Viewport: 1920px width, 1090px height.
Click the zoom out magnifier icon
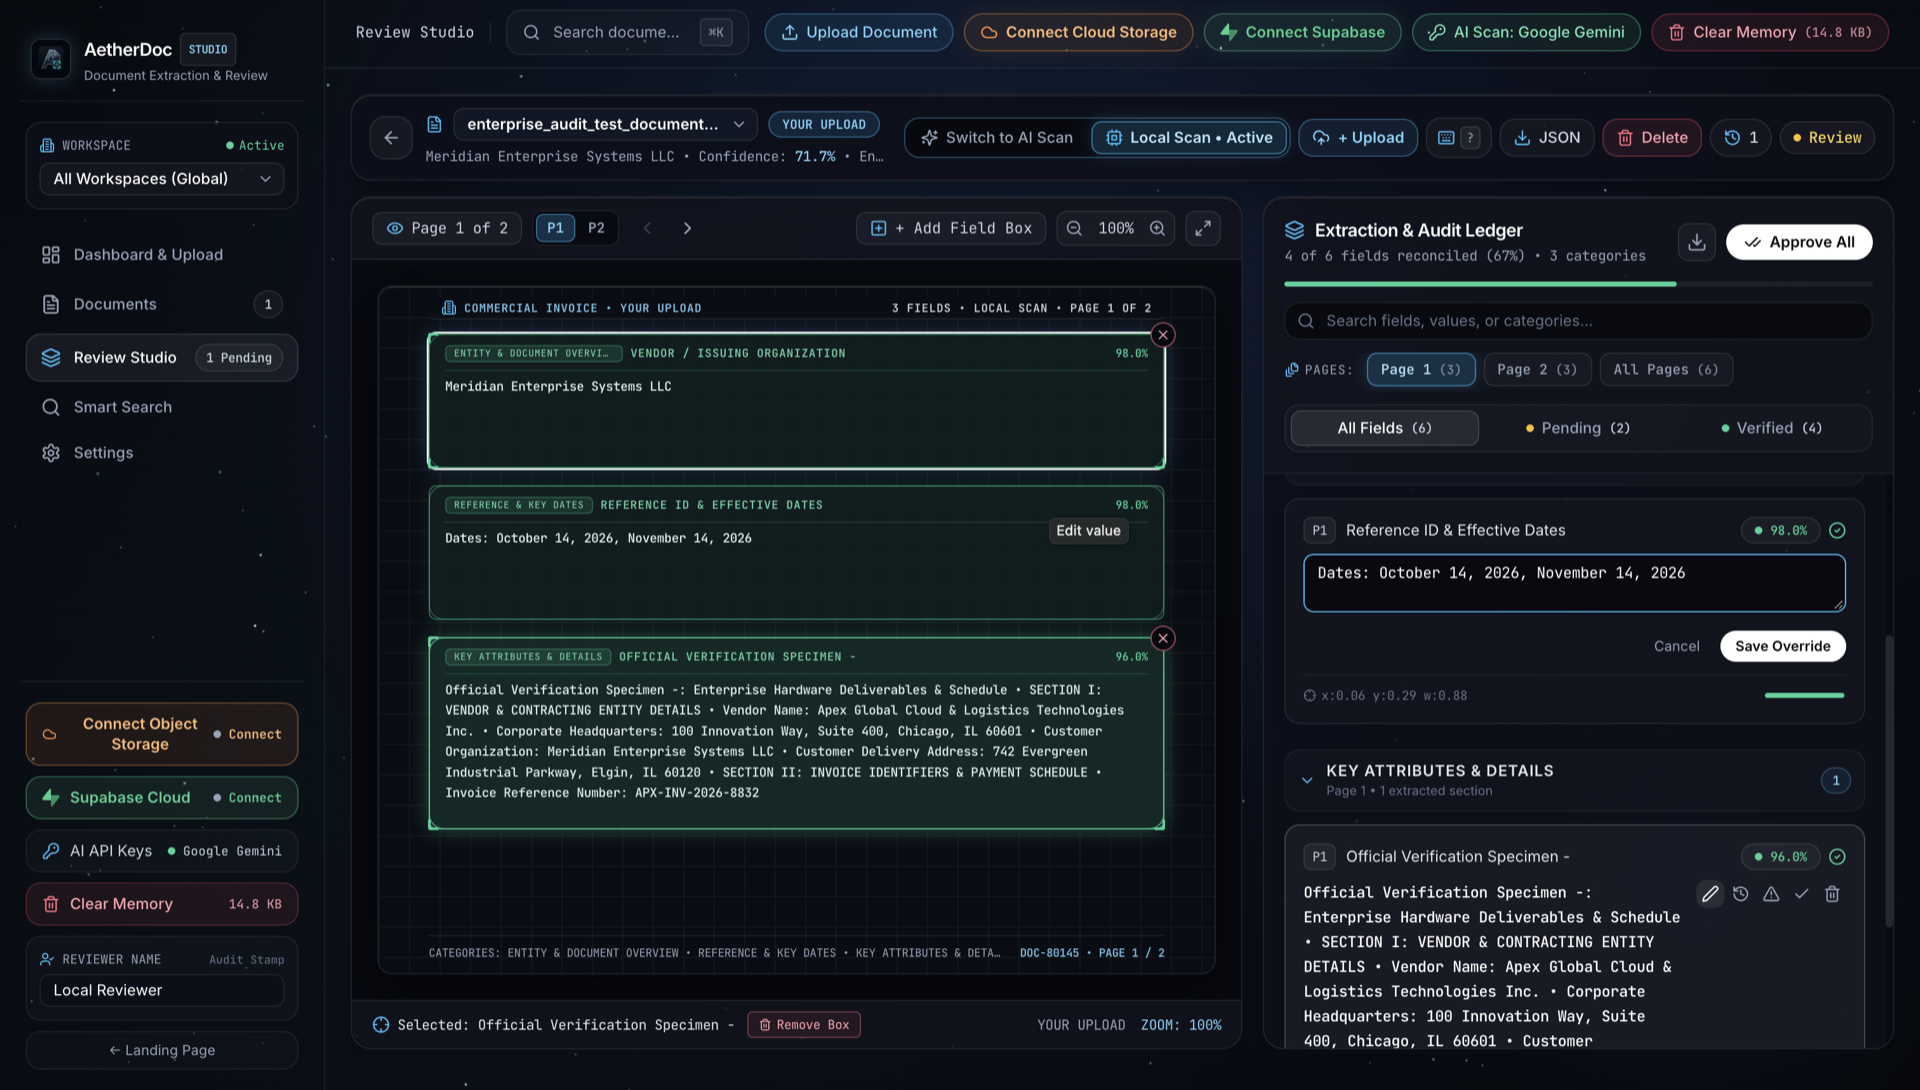point(1074,228)
